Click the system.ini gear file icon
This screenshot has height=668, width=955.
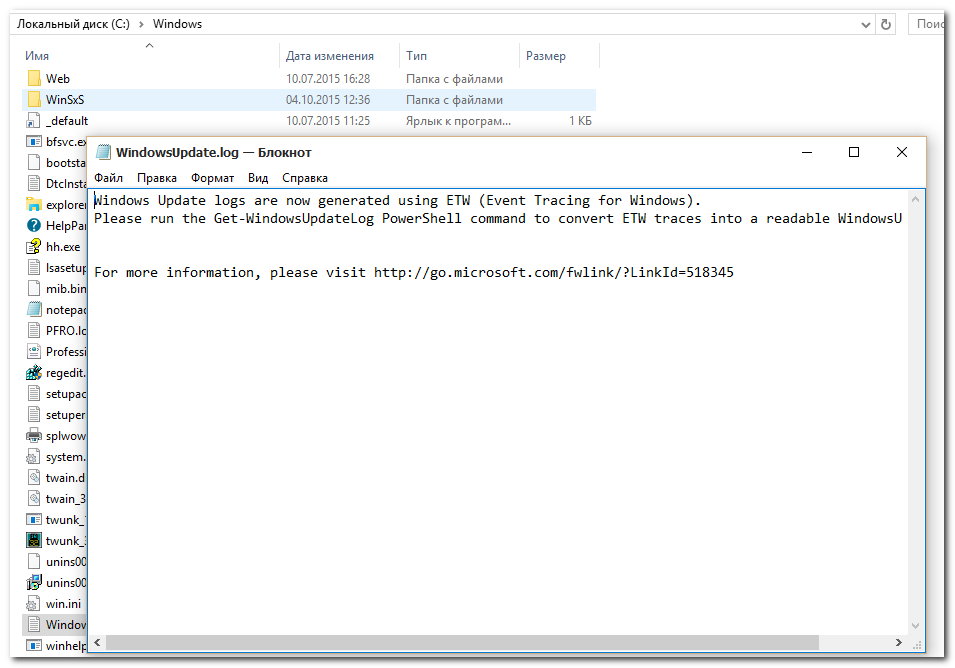[34, 457]
